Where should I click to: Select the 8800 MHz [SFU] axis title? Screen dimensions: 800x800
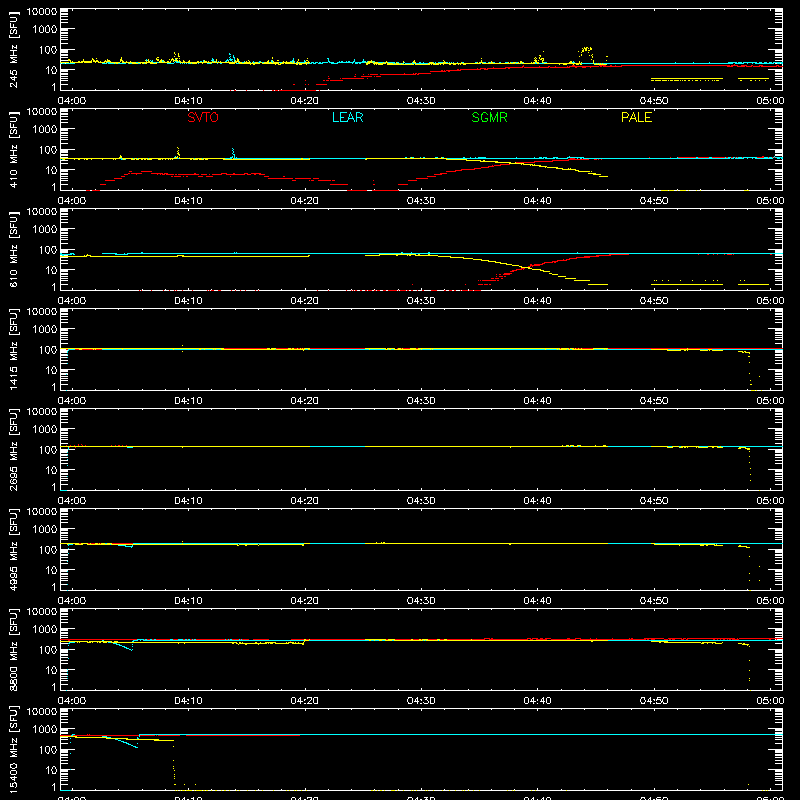14,649
